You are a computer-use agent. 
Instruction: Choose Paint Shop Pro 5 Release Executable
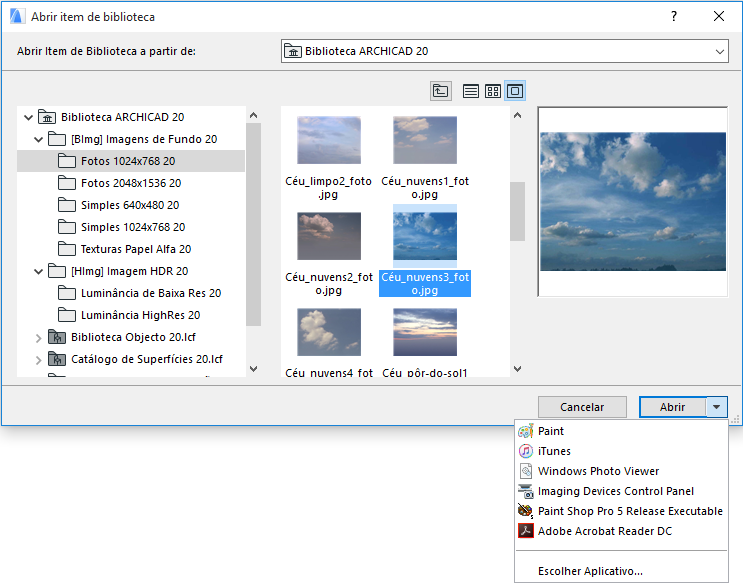[x=622, y=511]
